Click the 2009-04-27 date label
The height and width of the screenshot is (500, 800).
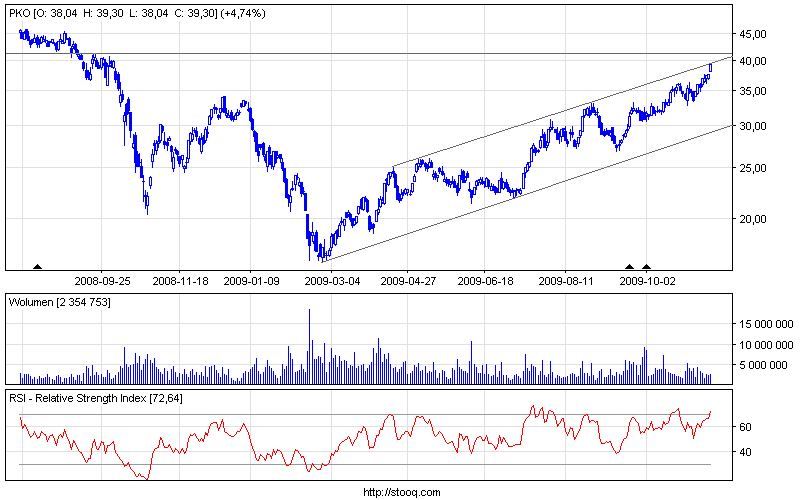[408, 281]
